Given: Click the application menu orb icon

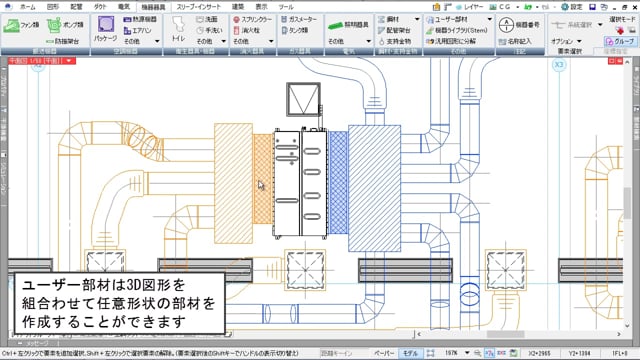Looking at the screenshot, I should 8,7.
